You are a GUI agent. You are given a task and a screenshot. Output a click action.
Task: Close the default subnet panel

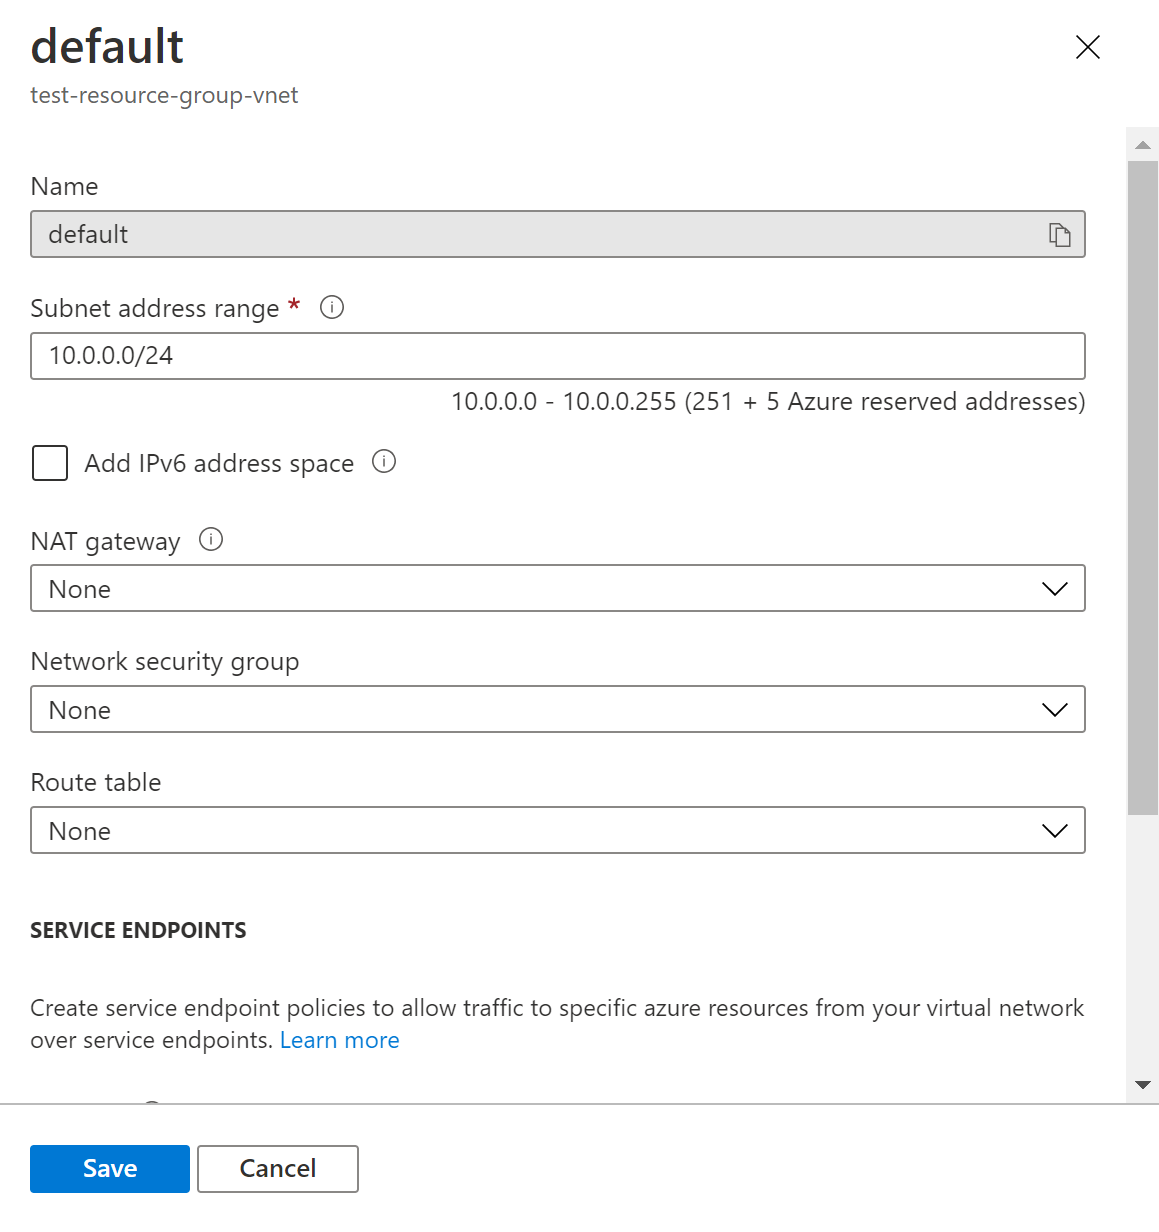click(x=1087, y=47)
